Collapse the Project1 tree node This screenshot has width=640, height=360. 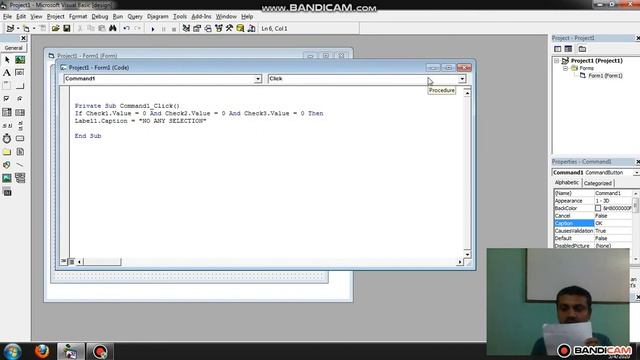coord(556,61)
